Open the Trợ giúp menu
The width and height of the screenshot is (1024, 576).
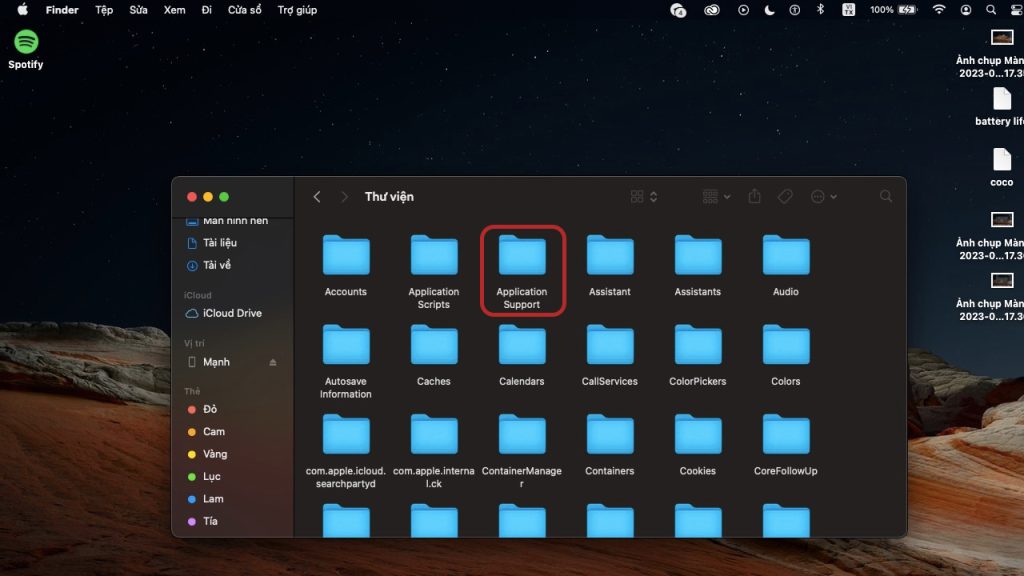(297, 10)
